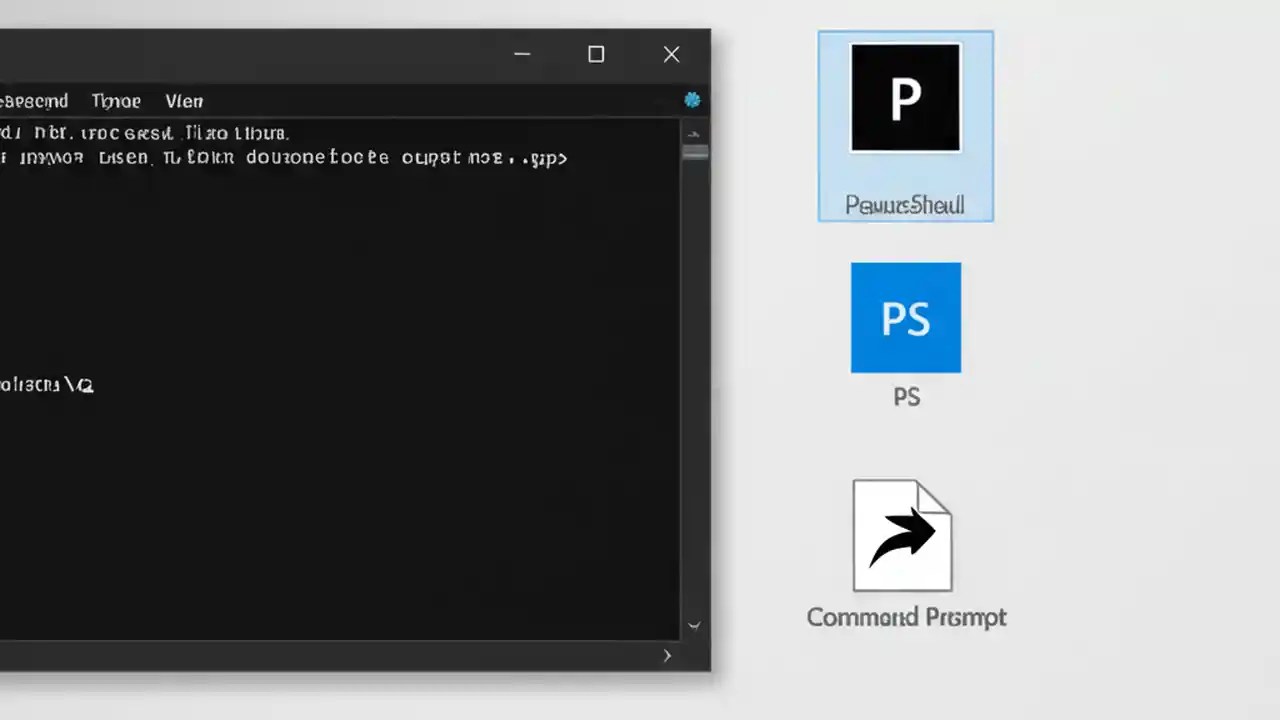Open the Command menu in the menu bar
Viewport: 1280px width, 720px height.
33,100
